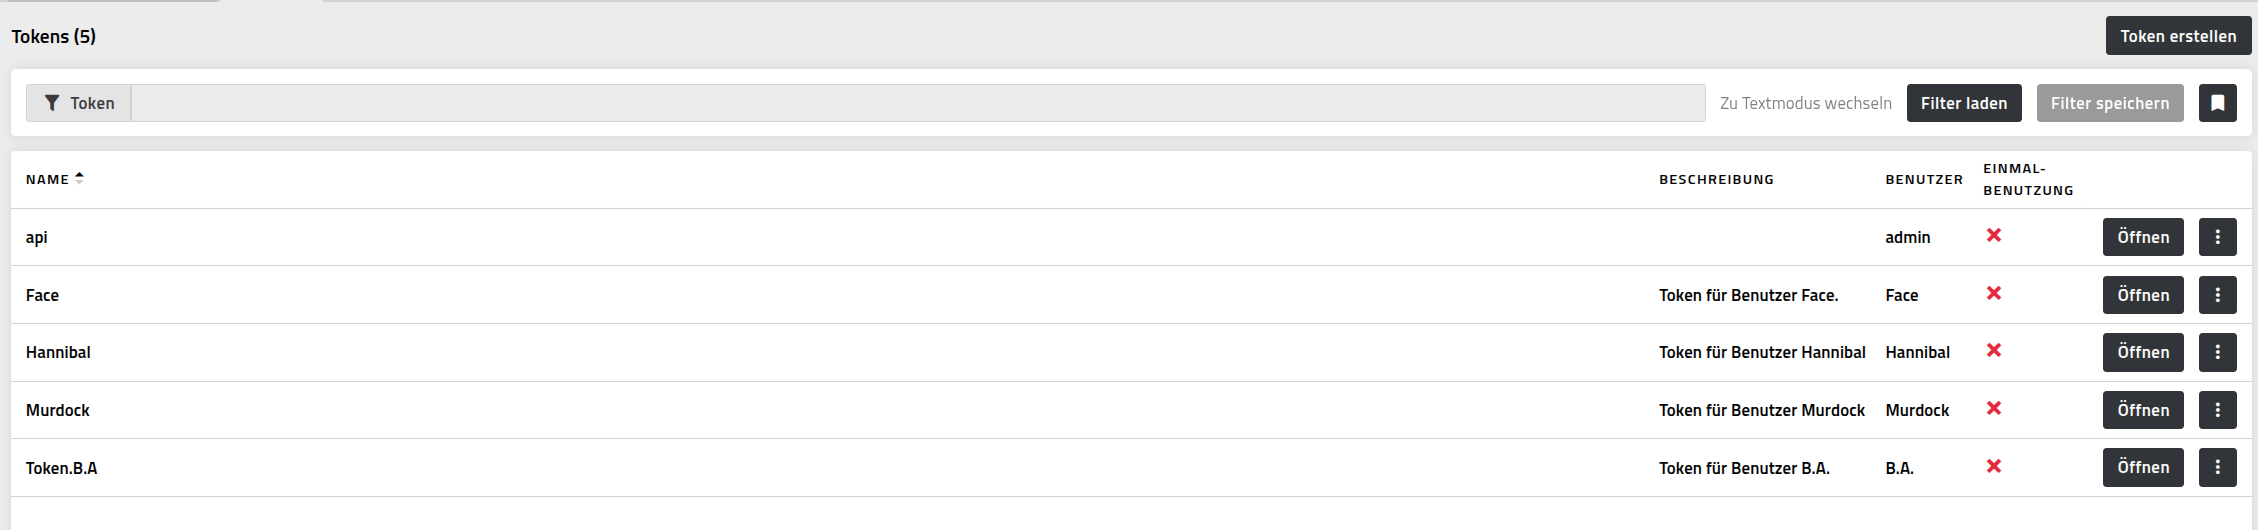2258x530 pixels.
Task: Click the Filter speichern button
Action: coord(2110,103)
